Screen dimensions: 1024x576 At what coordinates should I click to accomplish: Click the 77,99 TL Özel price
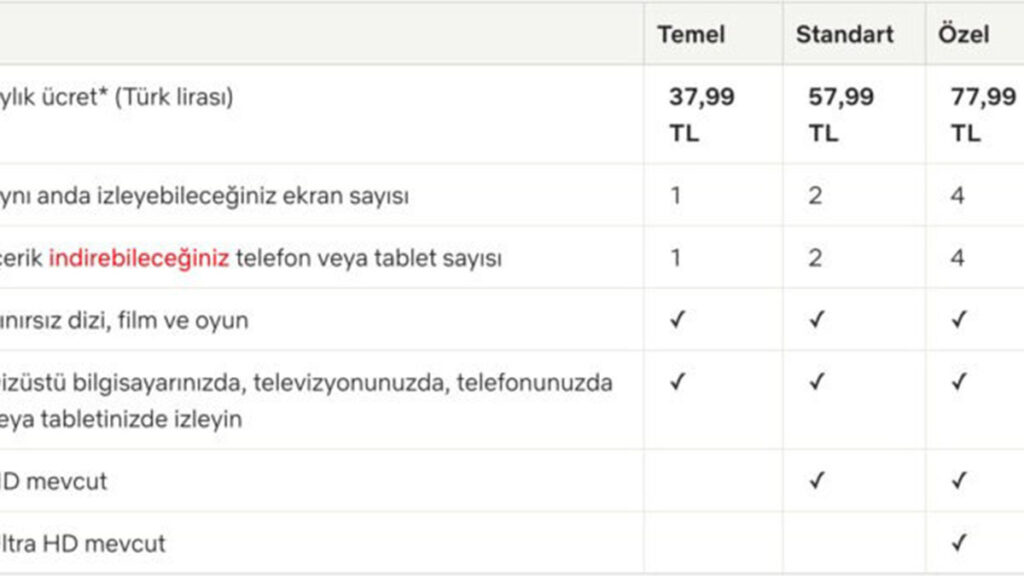click(984, 115)
